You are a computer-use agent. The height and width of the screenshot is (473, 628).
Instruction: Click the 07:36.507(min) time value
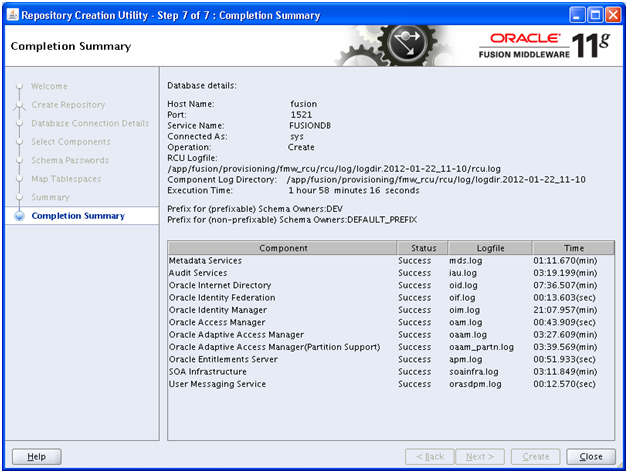[565, 286]
